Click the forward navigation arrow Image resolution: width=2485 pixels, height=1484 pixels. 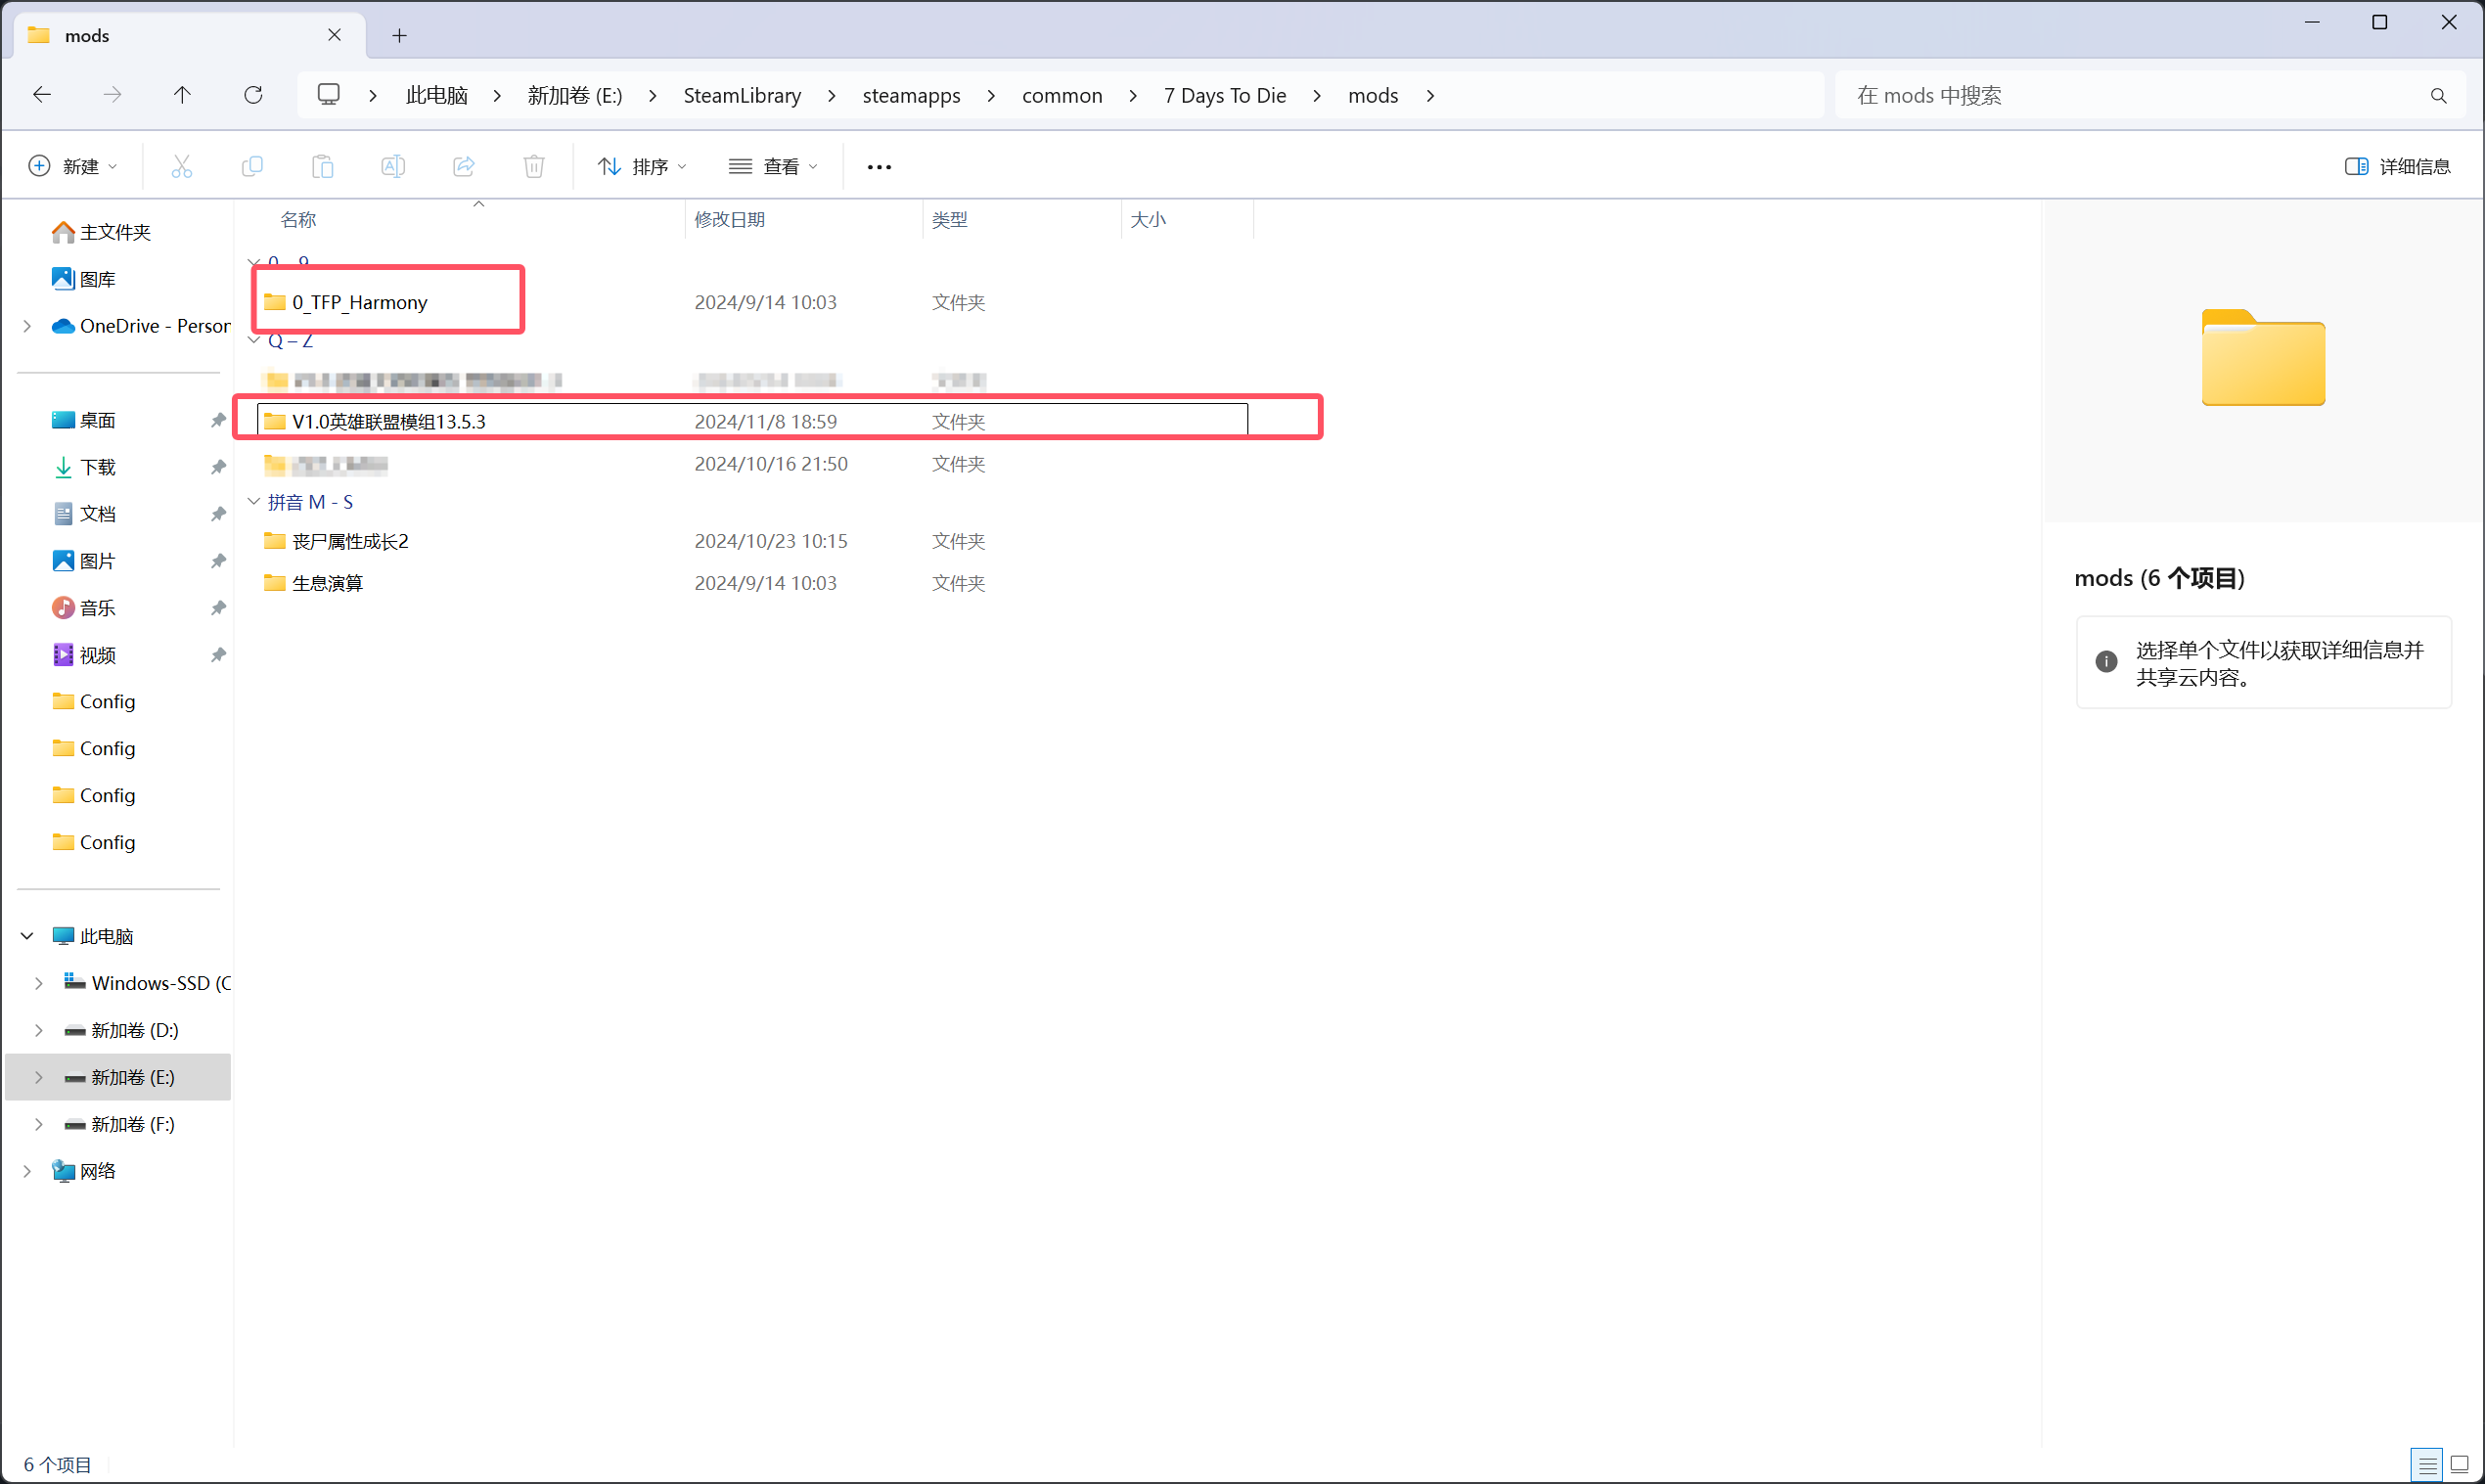[112, 95]
